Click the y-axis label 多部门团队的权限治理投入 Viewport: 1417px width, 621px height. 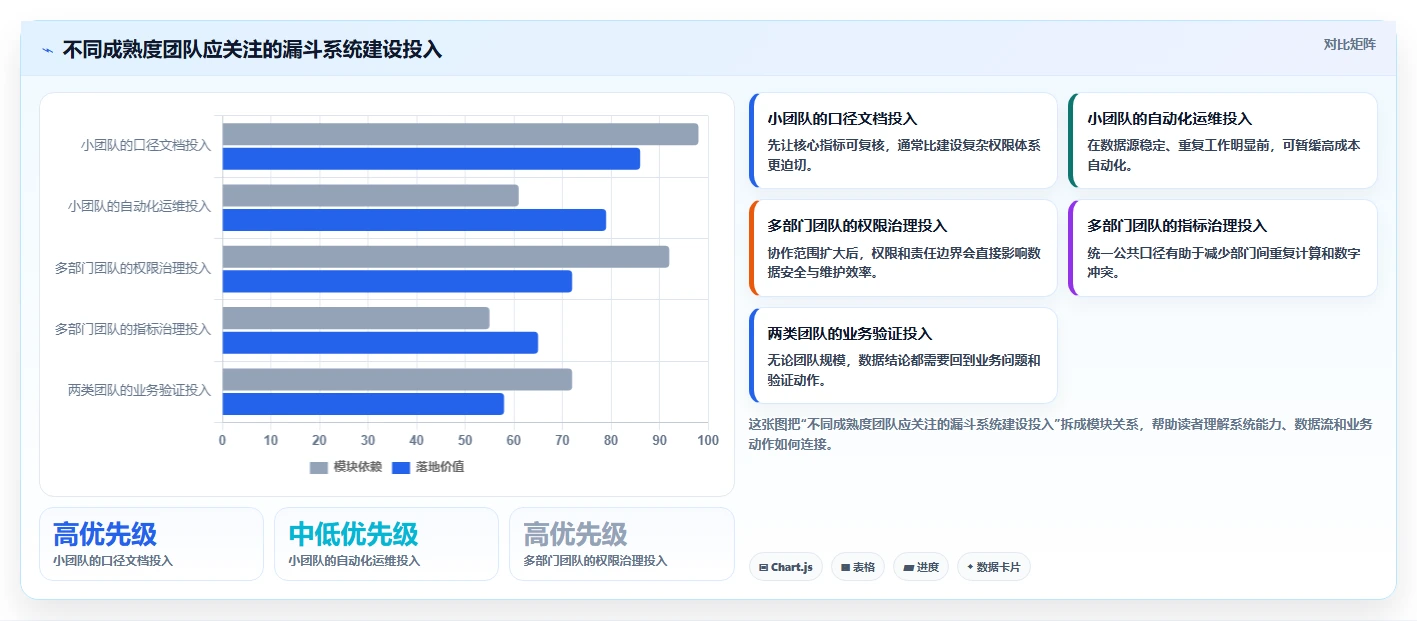133,268
